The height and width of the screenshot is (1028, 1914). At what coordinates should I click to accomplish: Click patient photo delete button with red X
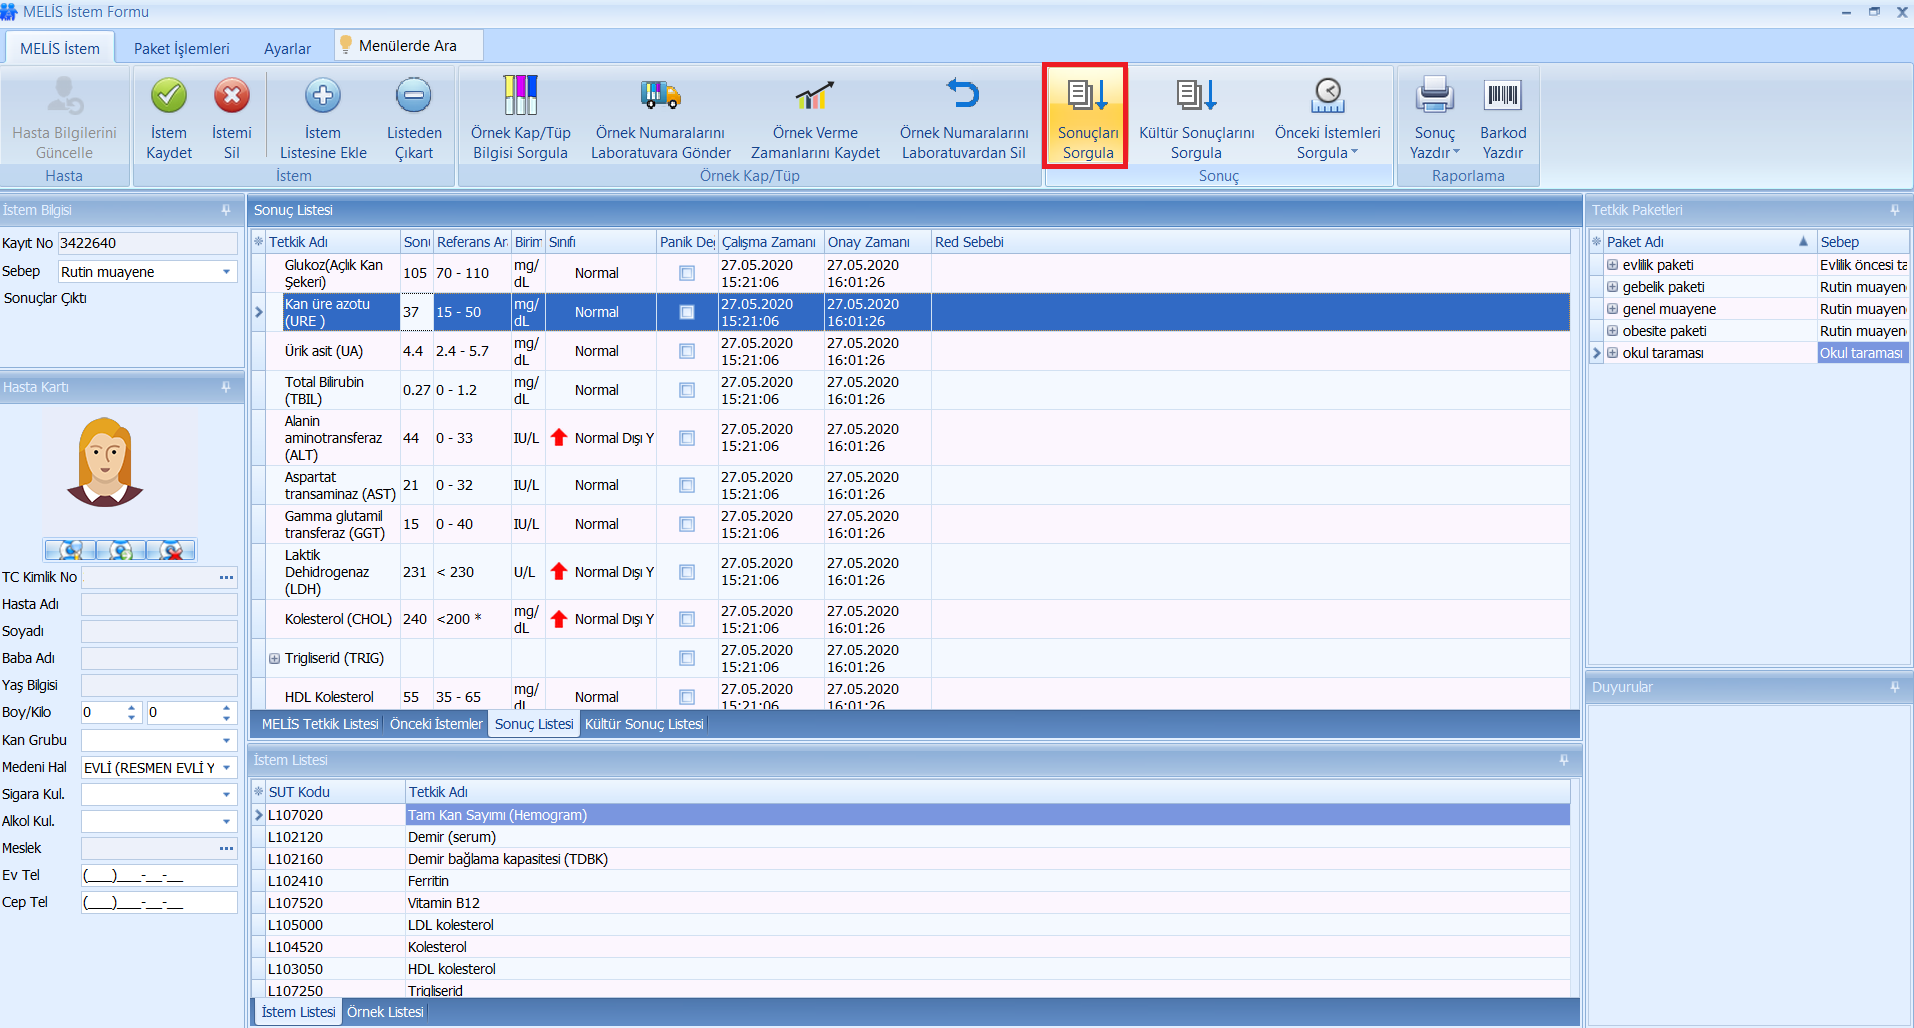[171, 550]
